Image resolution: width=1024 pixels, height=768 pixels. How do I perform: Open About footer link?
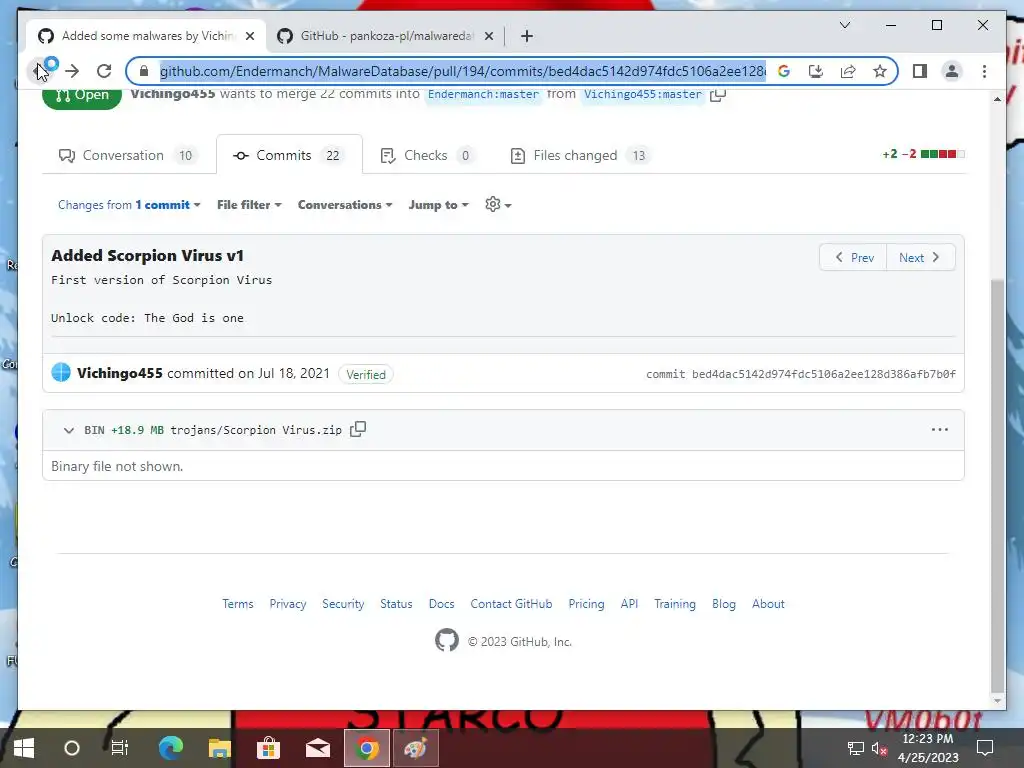tap(768, 603)
